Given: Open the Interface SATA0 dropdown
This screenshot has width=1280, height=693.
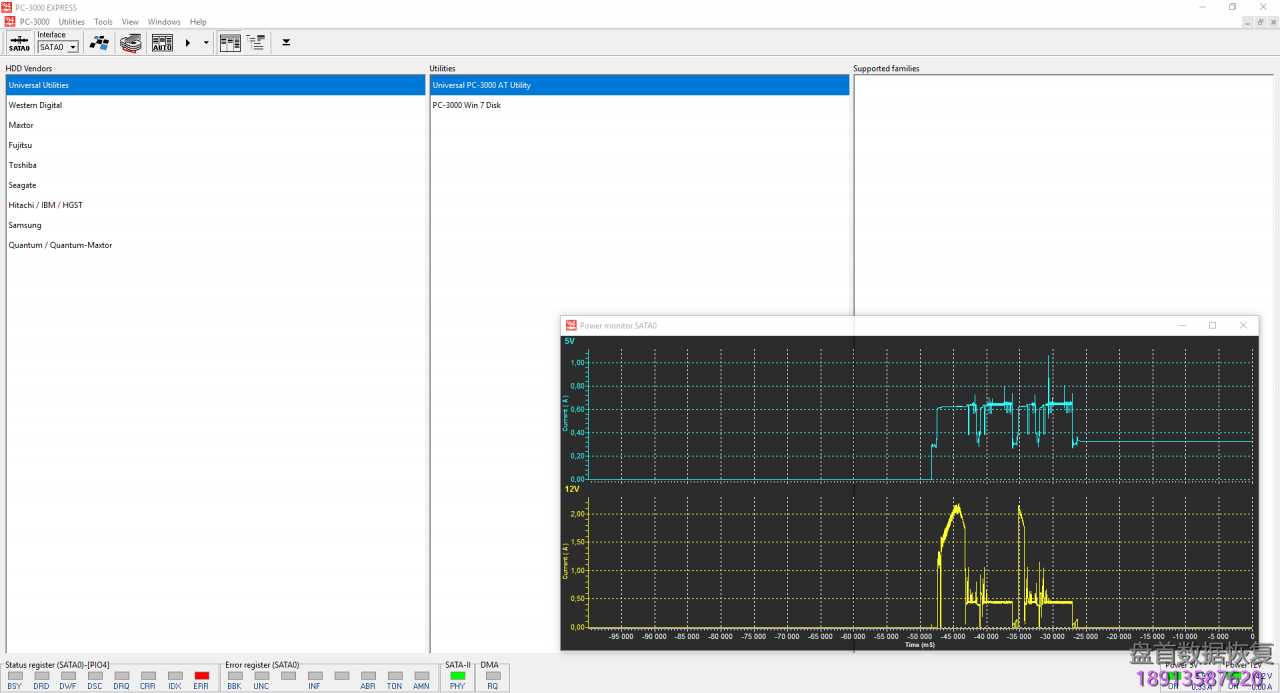Looking at the screenshot, I should click(x=73, y=48).
